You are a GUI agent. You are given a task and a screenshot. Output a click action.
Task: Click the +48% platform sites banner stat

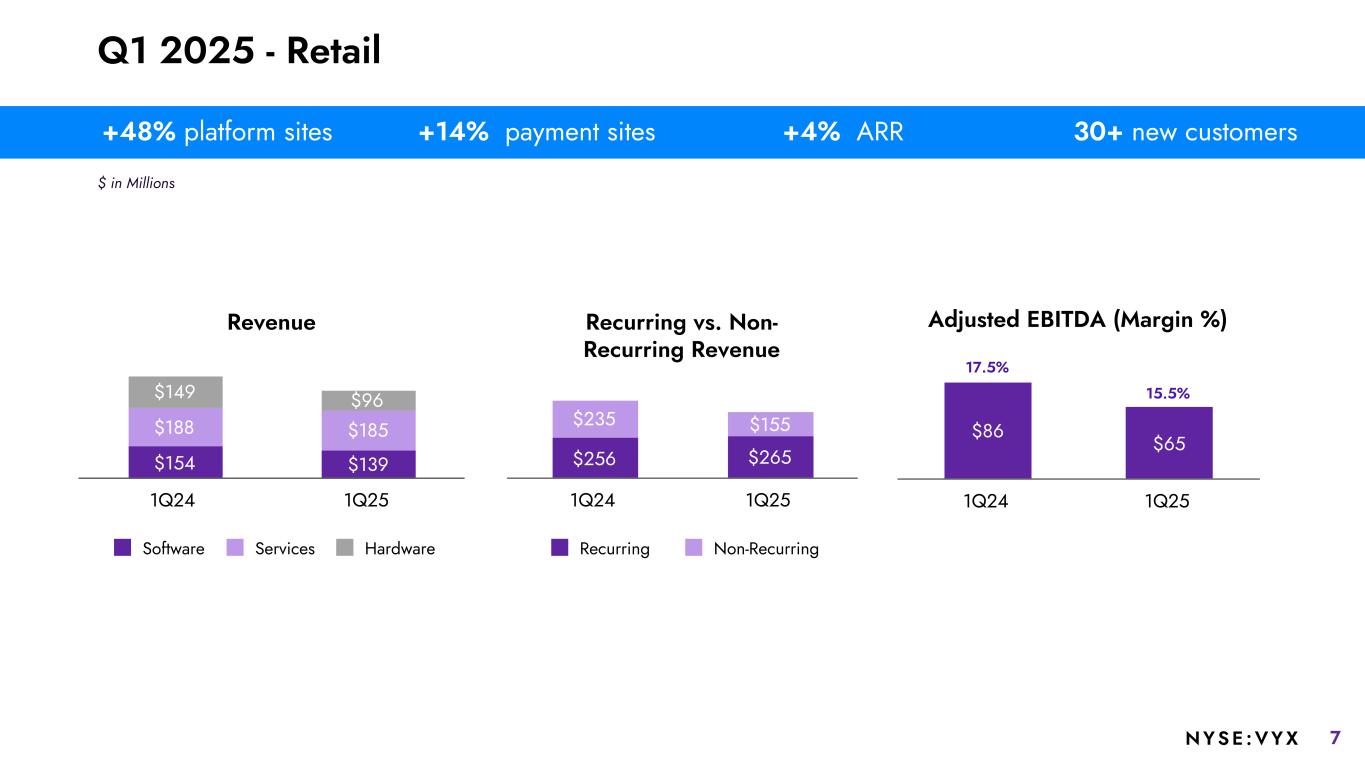[217, 132]
